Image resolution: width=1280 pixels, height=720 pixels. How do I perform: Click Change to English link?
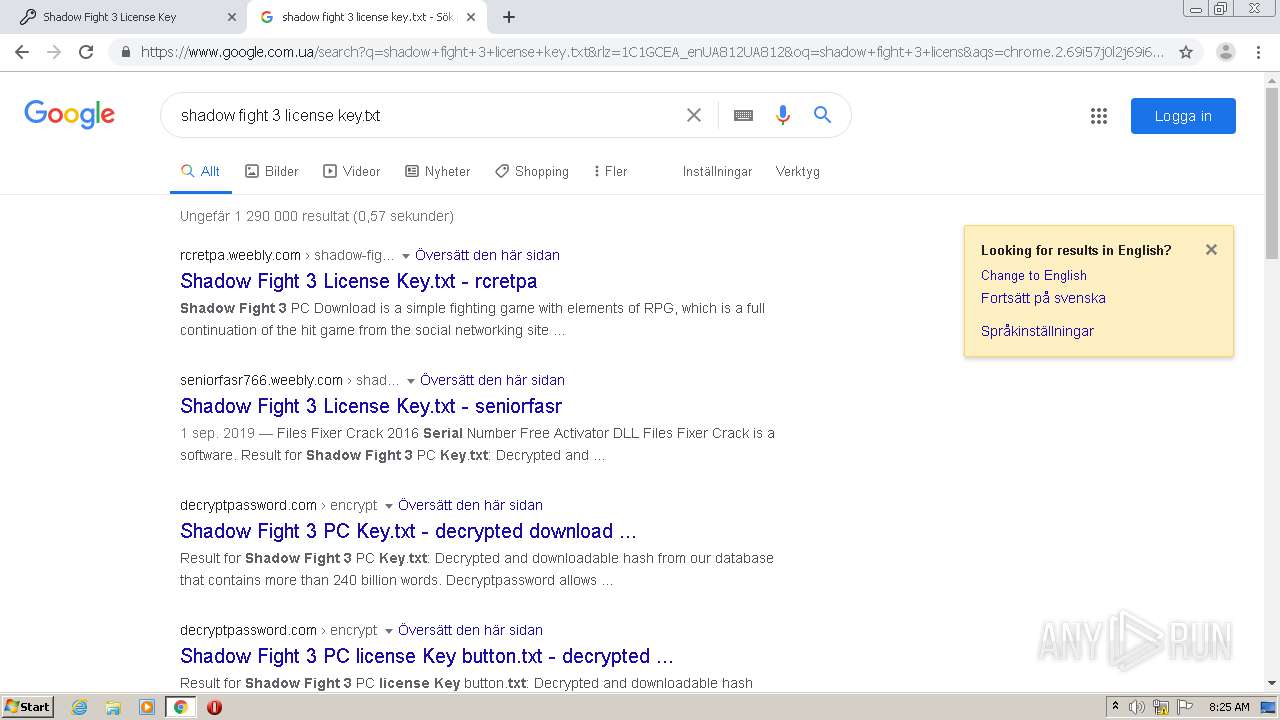tap(1033, 275)
